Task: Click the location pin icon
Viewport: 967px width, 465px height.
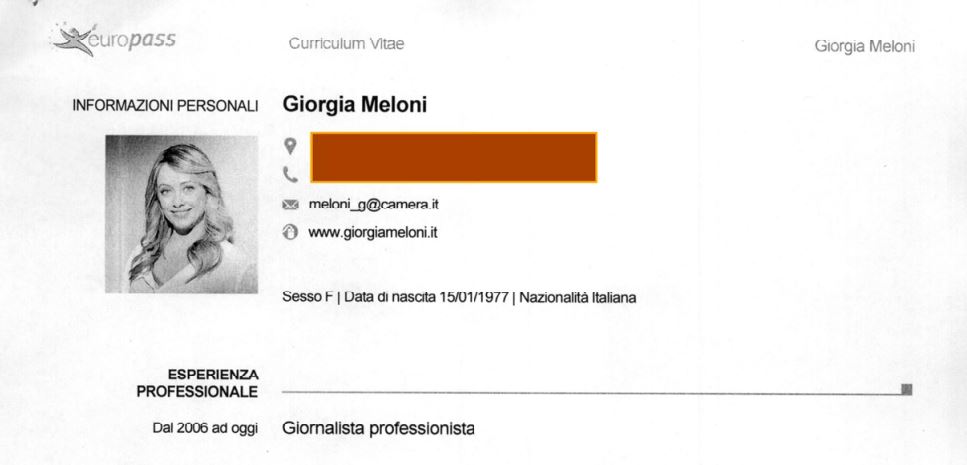Action: [290, 146]
